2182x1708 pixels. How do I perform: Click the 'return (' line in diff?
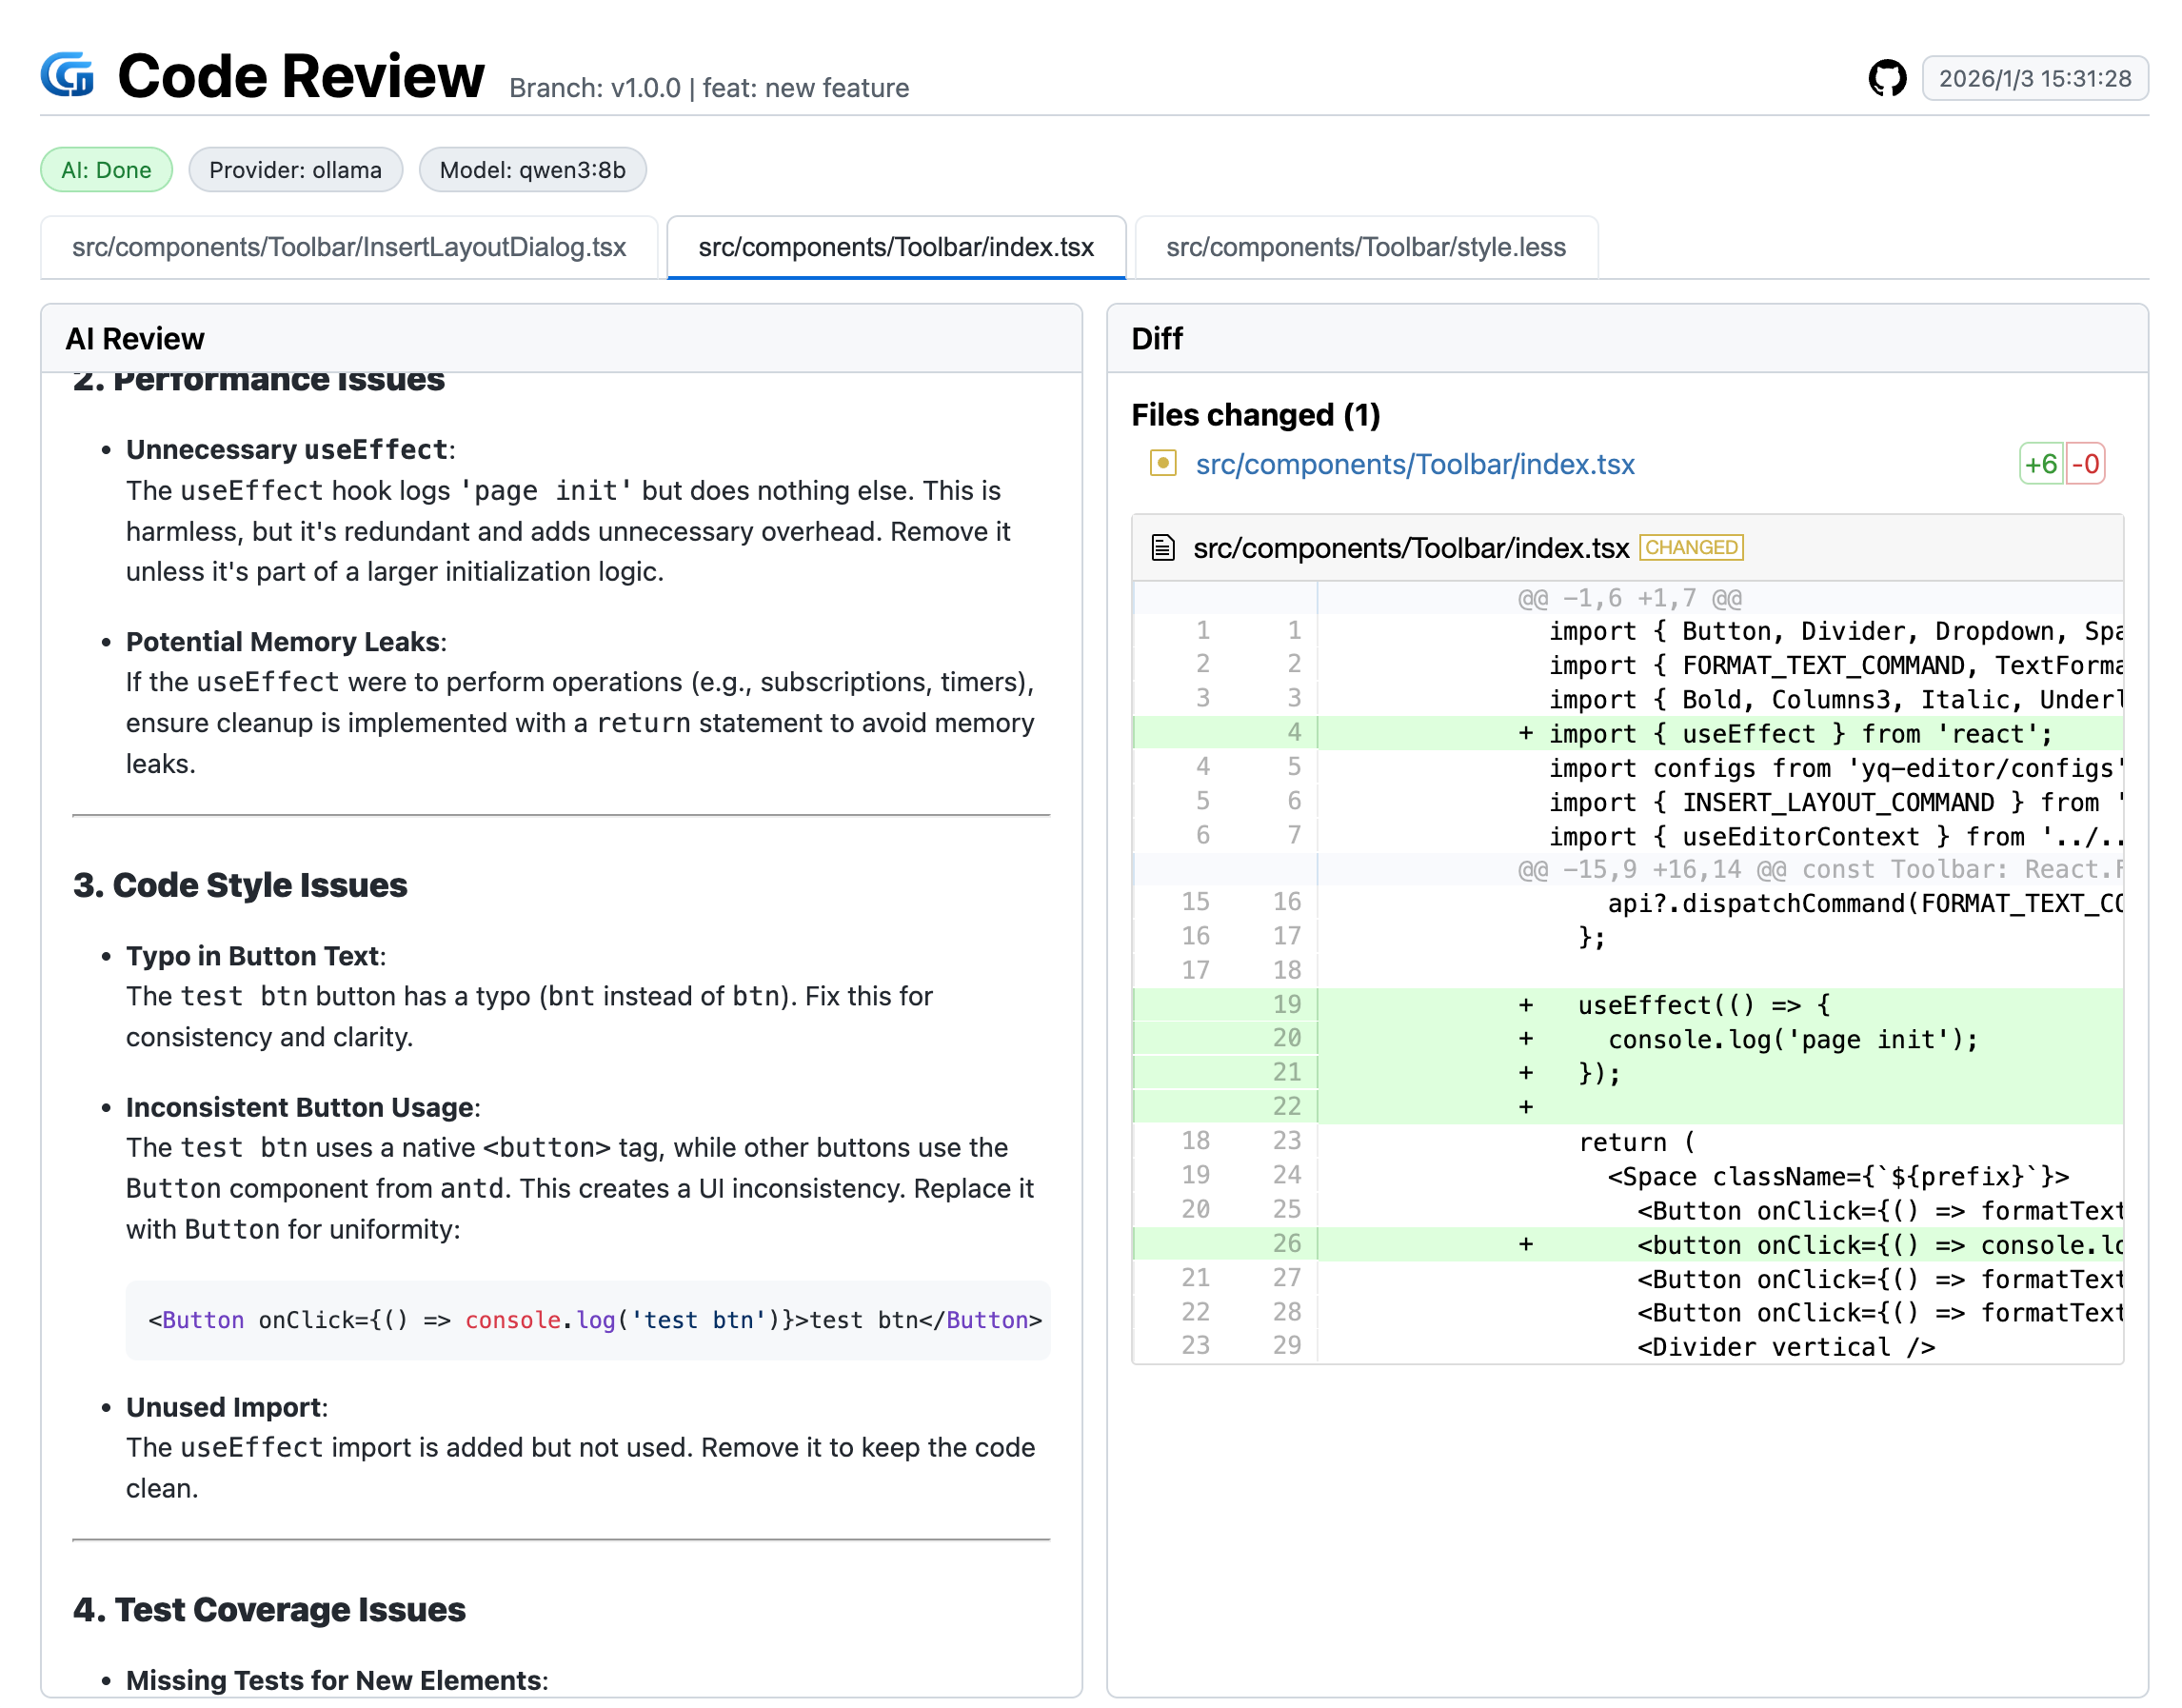pos(1627,1141)
